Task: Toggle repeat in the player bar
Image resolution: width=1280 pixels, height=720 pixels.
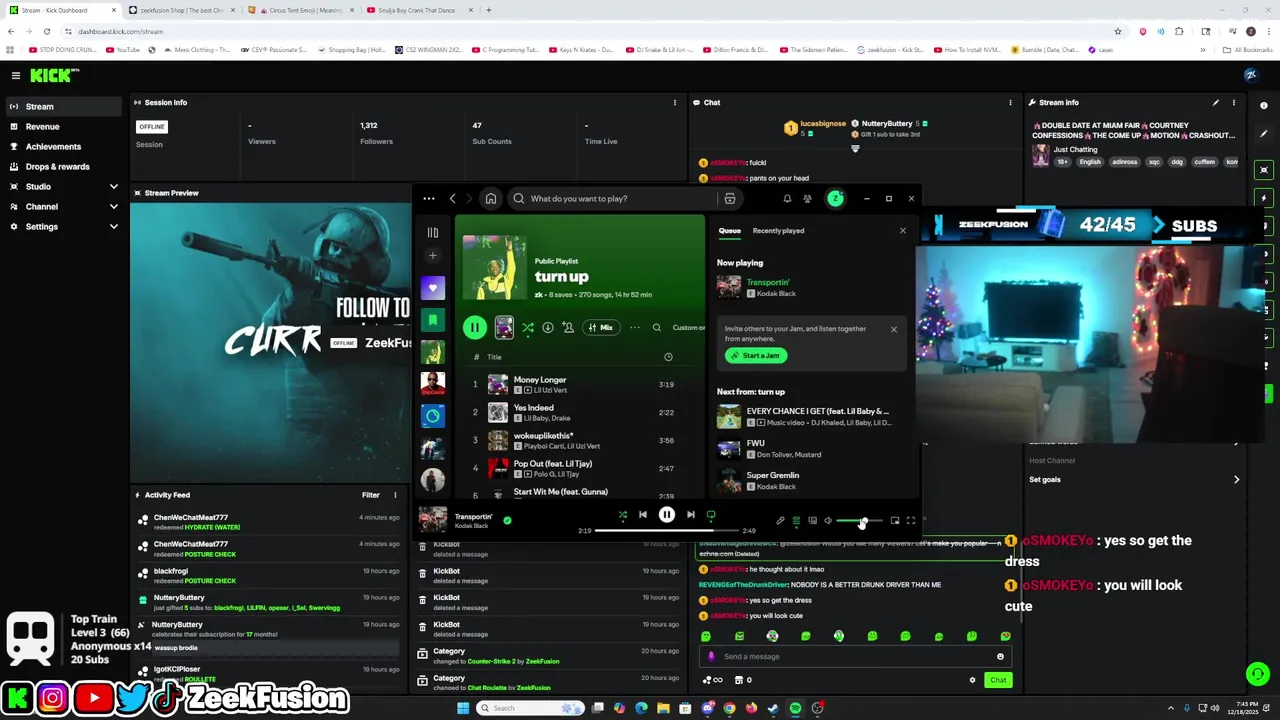Action: (x=711, y=515)
